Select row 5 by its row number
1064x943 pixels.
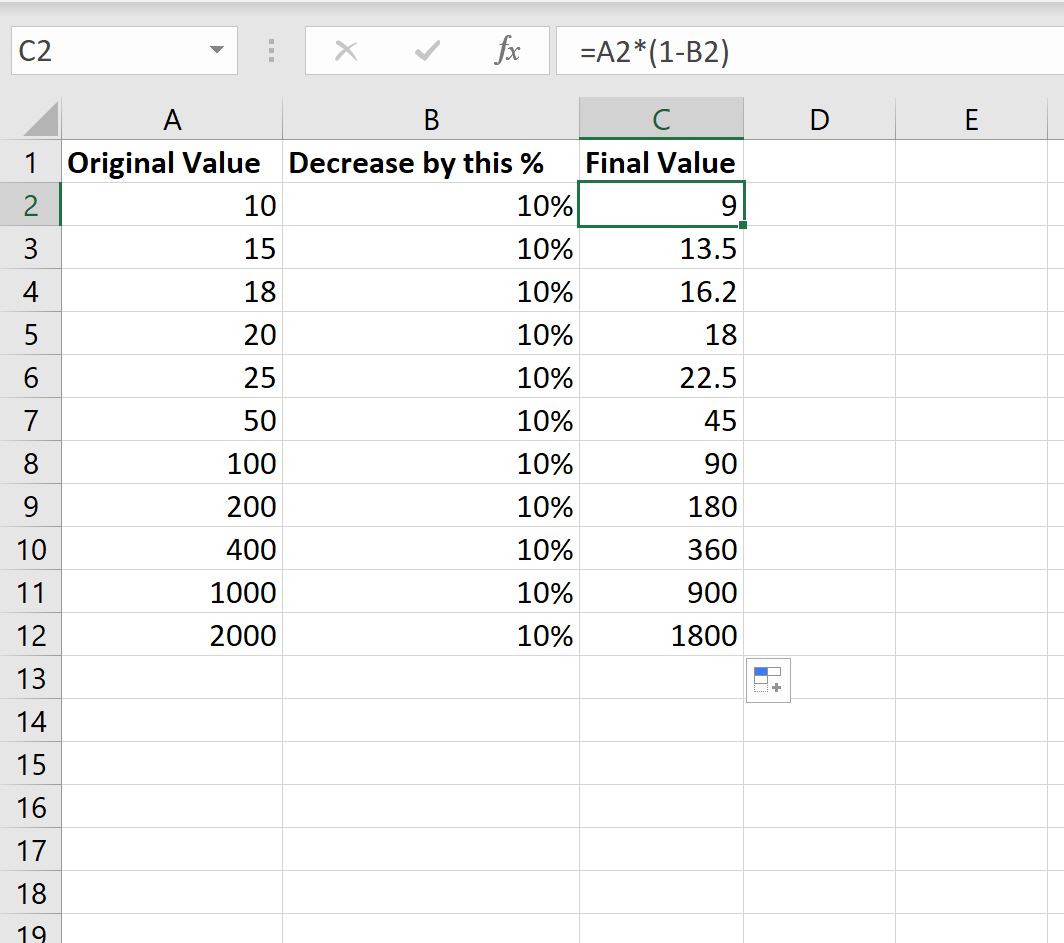[31, 334]
